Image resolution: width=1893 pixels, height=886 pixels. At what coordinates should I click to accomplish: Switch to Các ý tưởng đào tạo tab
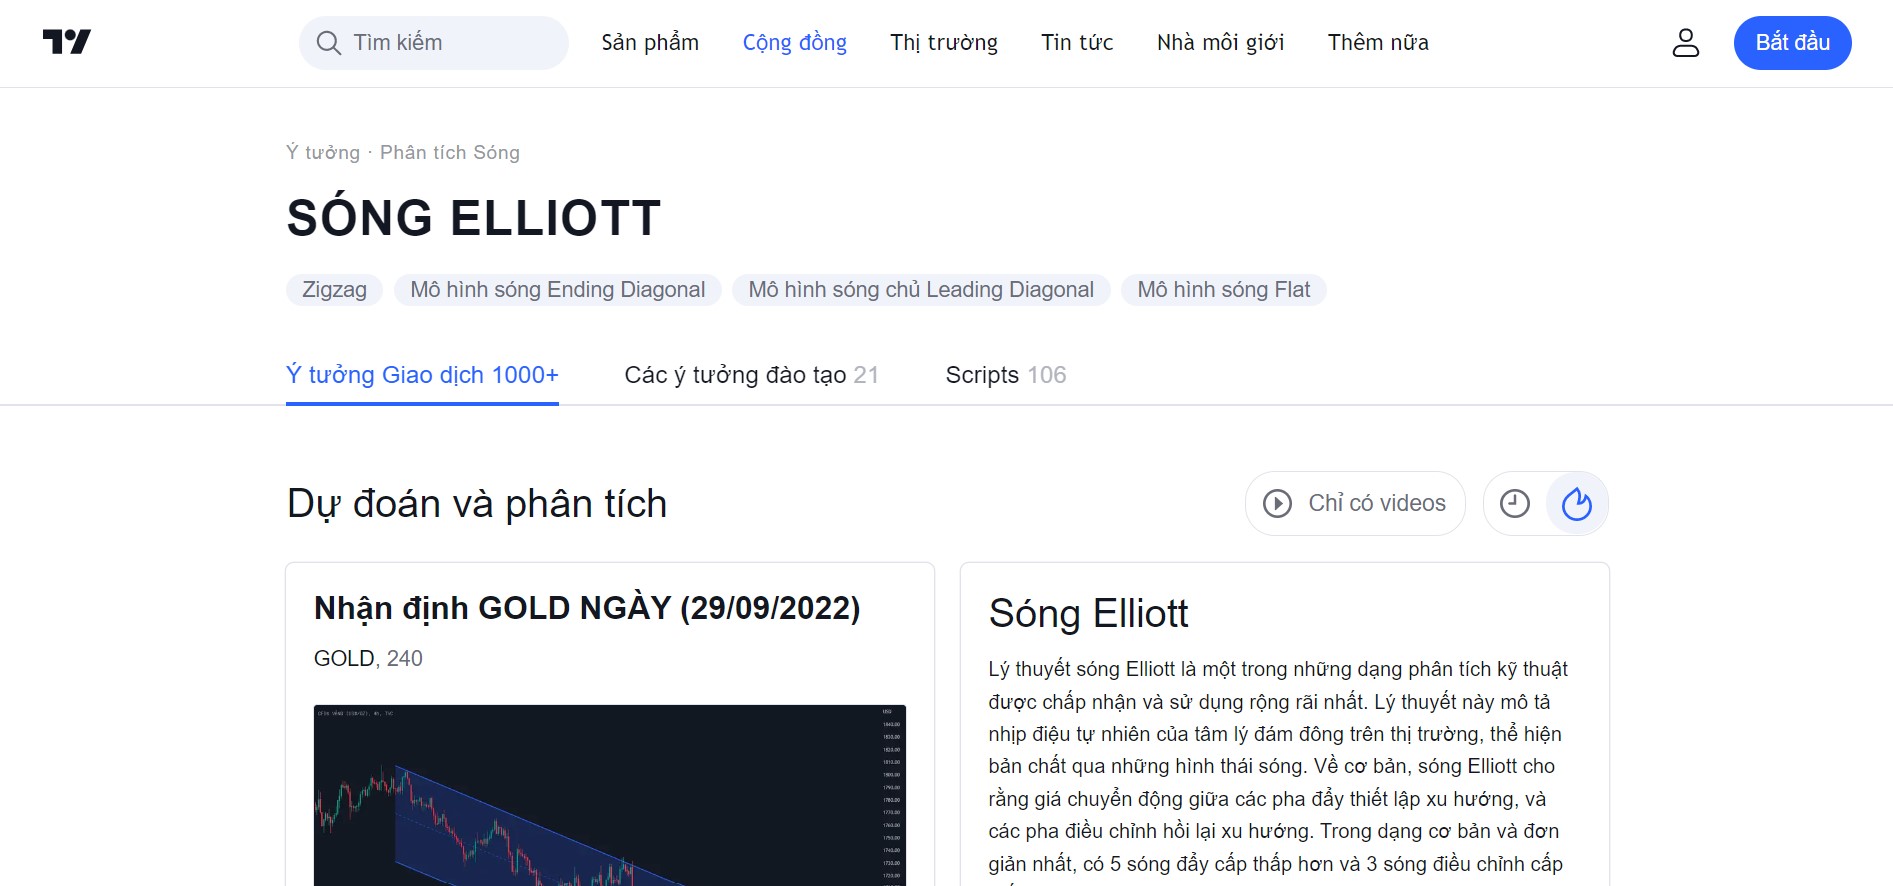[752, 375]
